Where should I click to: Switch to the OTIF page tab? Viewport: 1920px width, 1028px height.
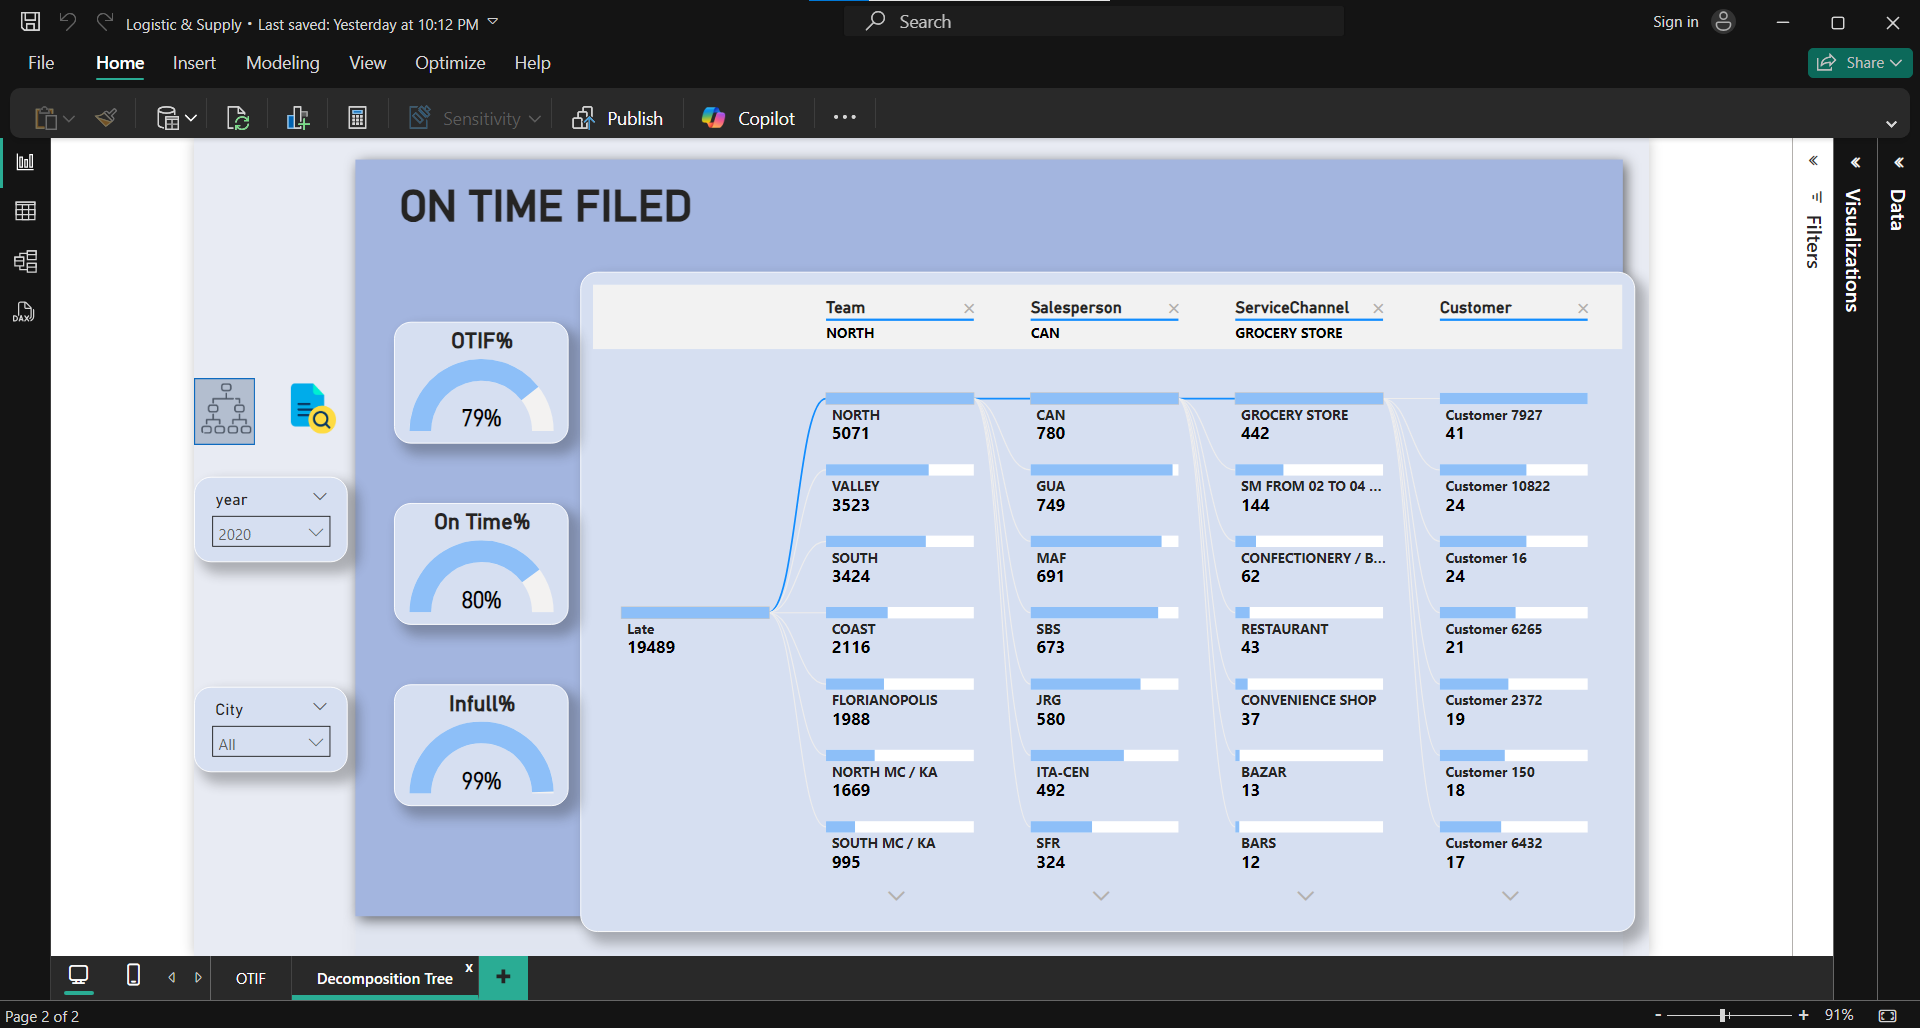point(251,978)
